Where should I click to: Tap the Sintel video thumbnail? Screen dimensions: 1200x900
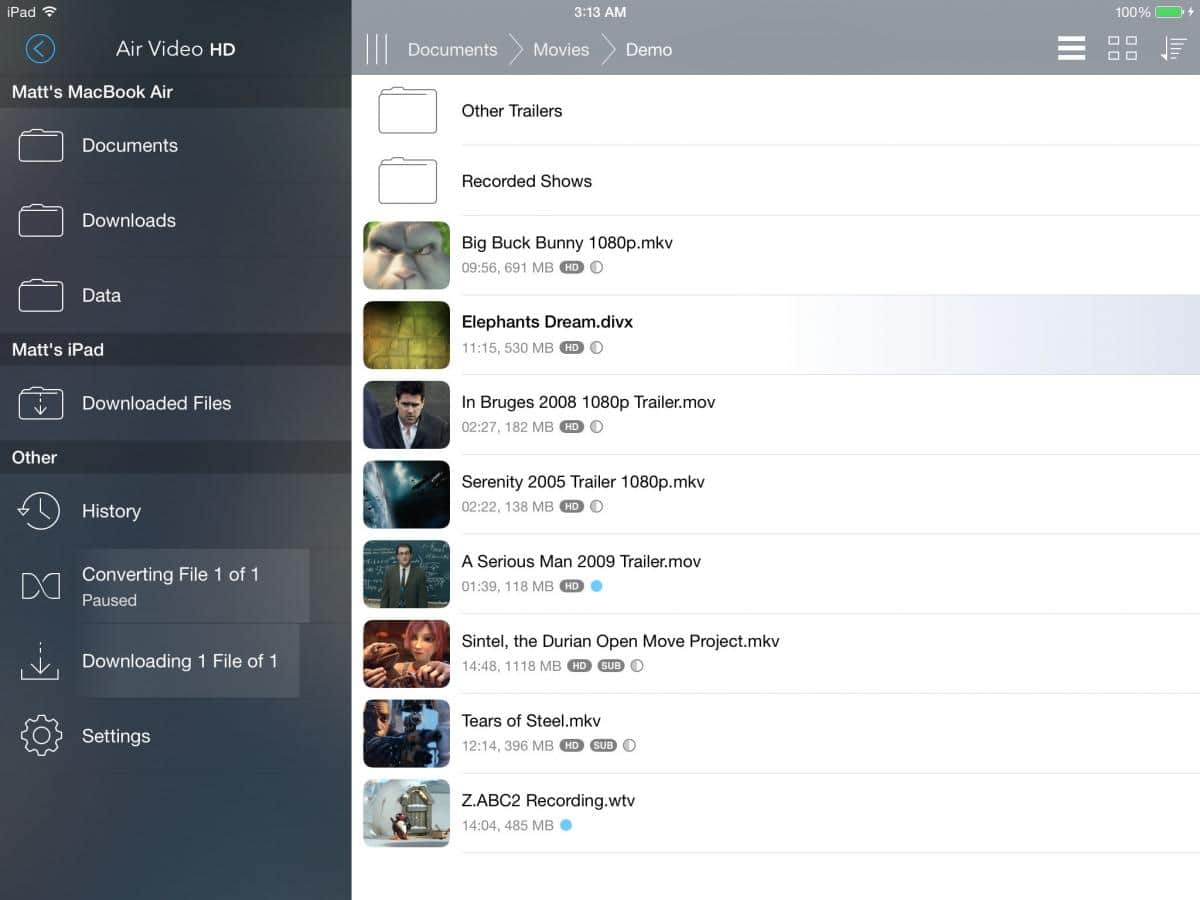pos(406,654)
